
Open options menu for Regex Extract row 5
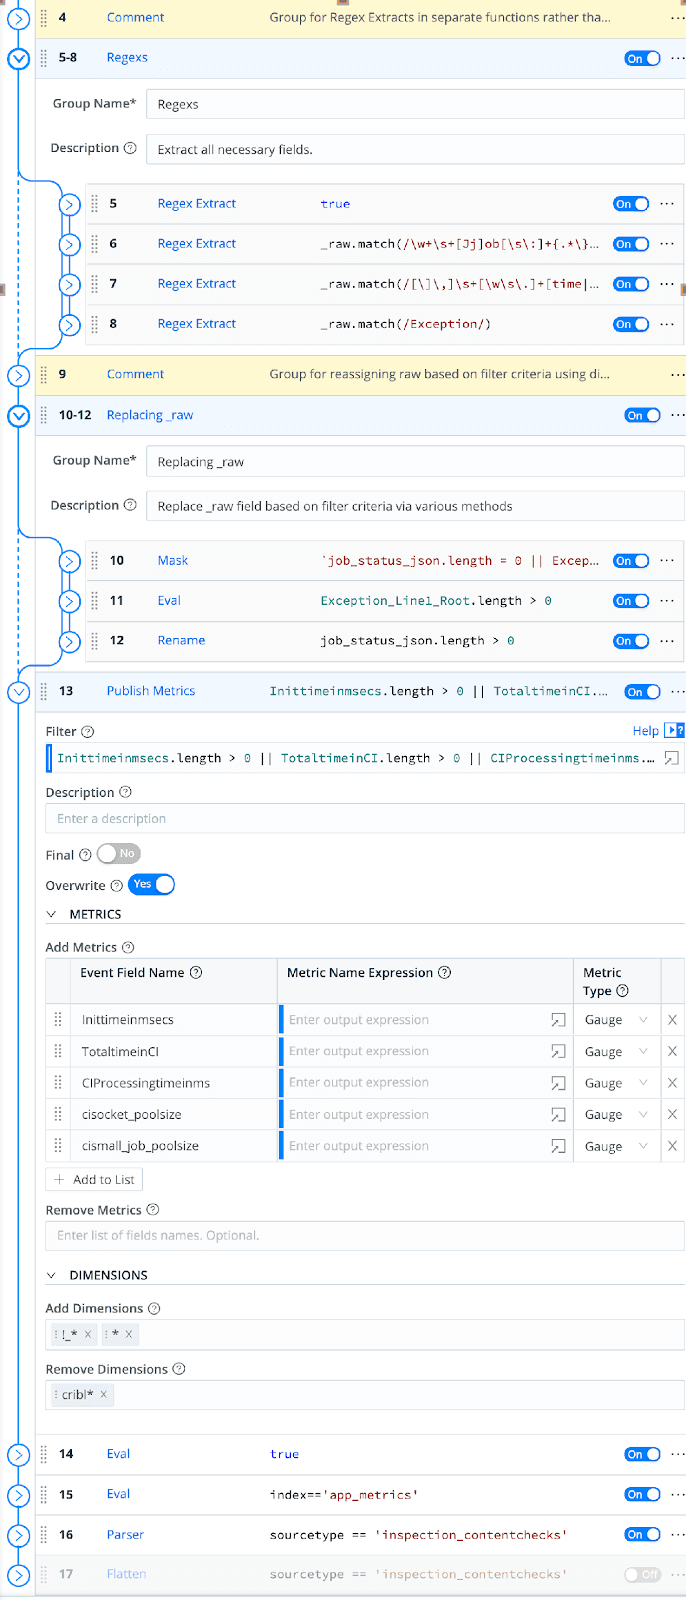[667, 204]
